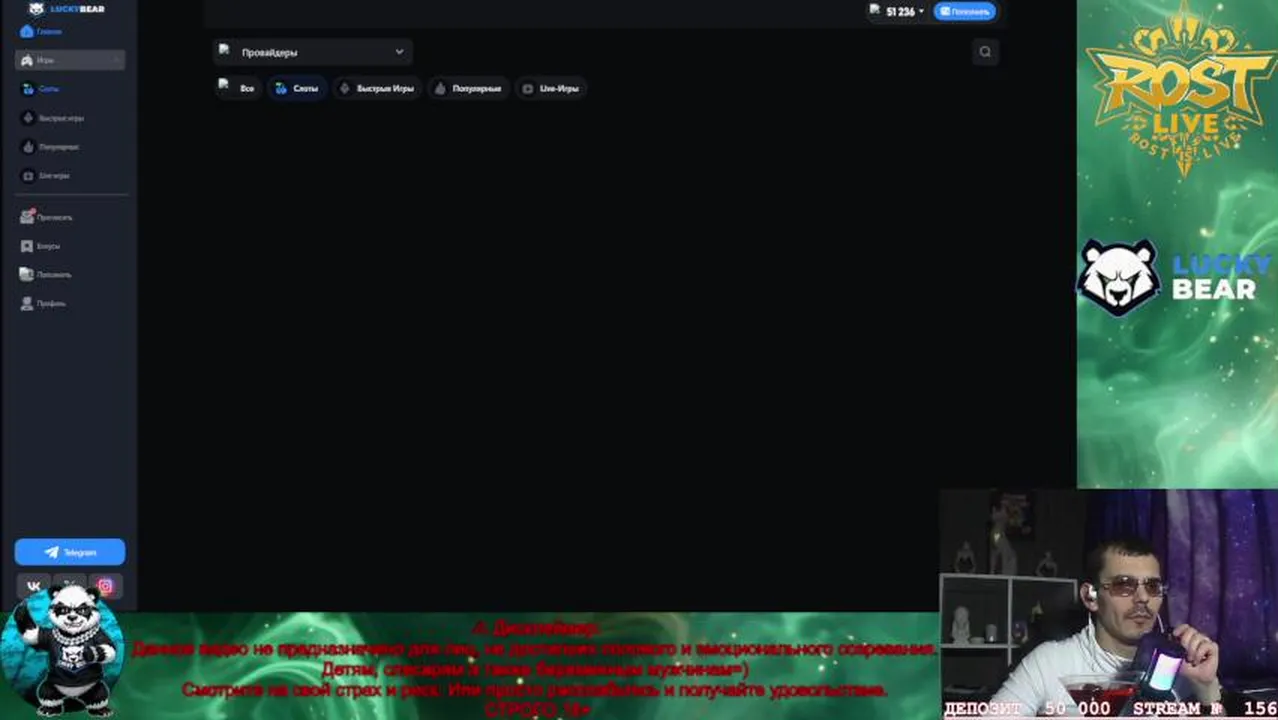Click the live games icon in the sidebar

(x=28, y=176)
